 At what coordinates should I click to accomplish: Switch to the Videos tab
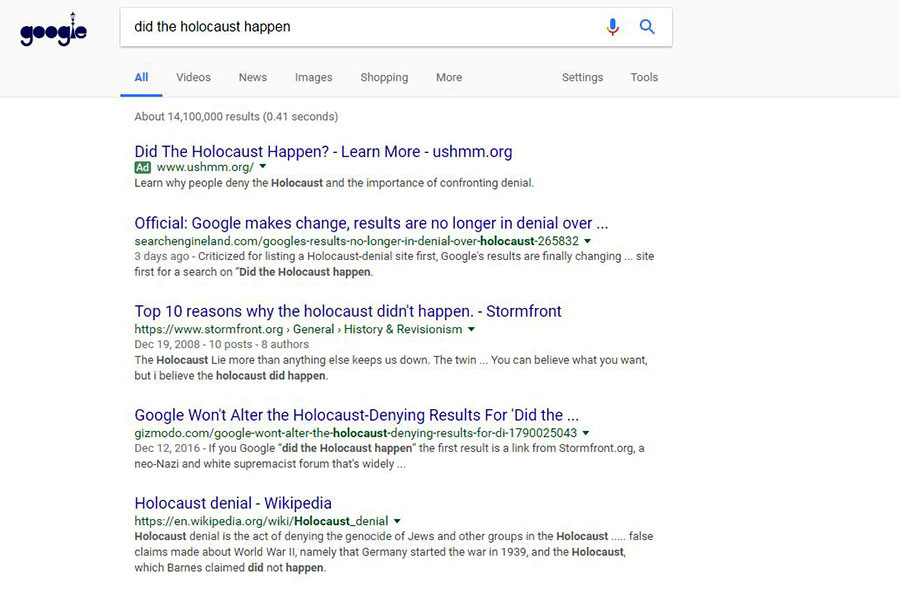pos(193,77)
